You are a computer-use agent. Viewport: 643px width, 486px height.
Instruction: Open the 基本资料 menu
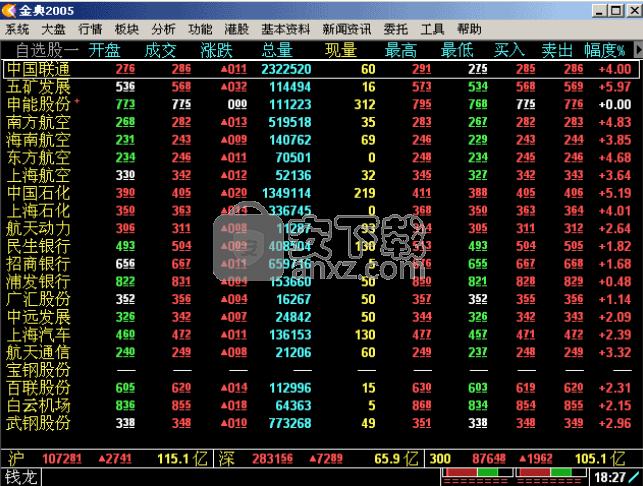point(285,29)
